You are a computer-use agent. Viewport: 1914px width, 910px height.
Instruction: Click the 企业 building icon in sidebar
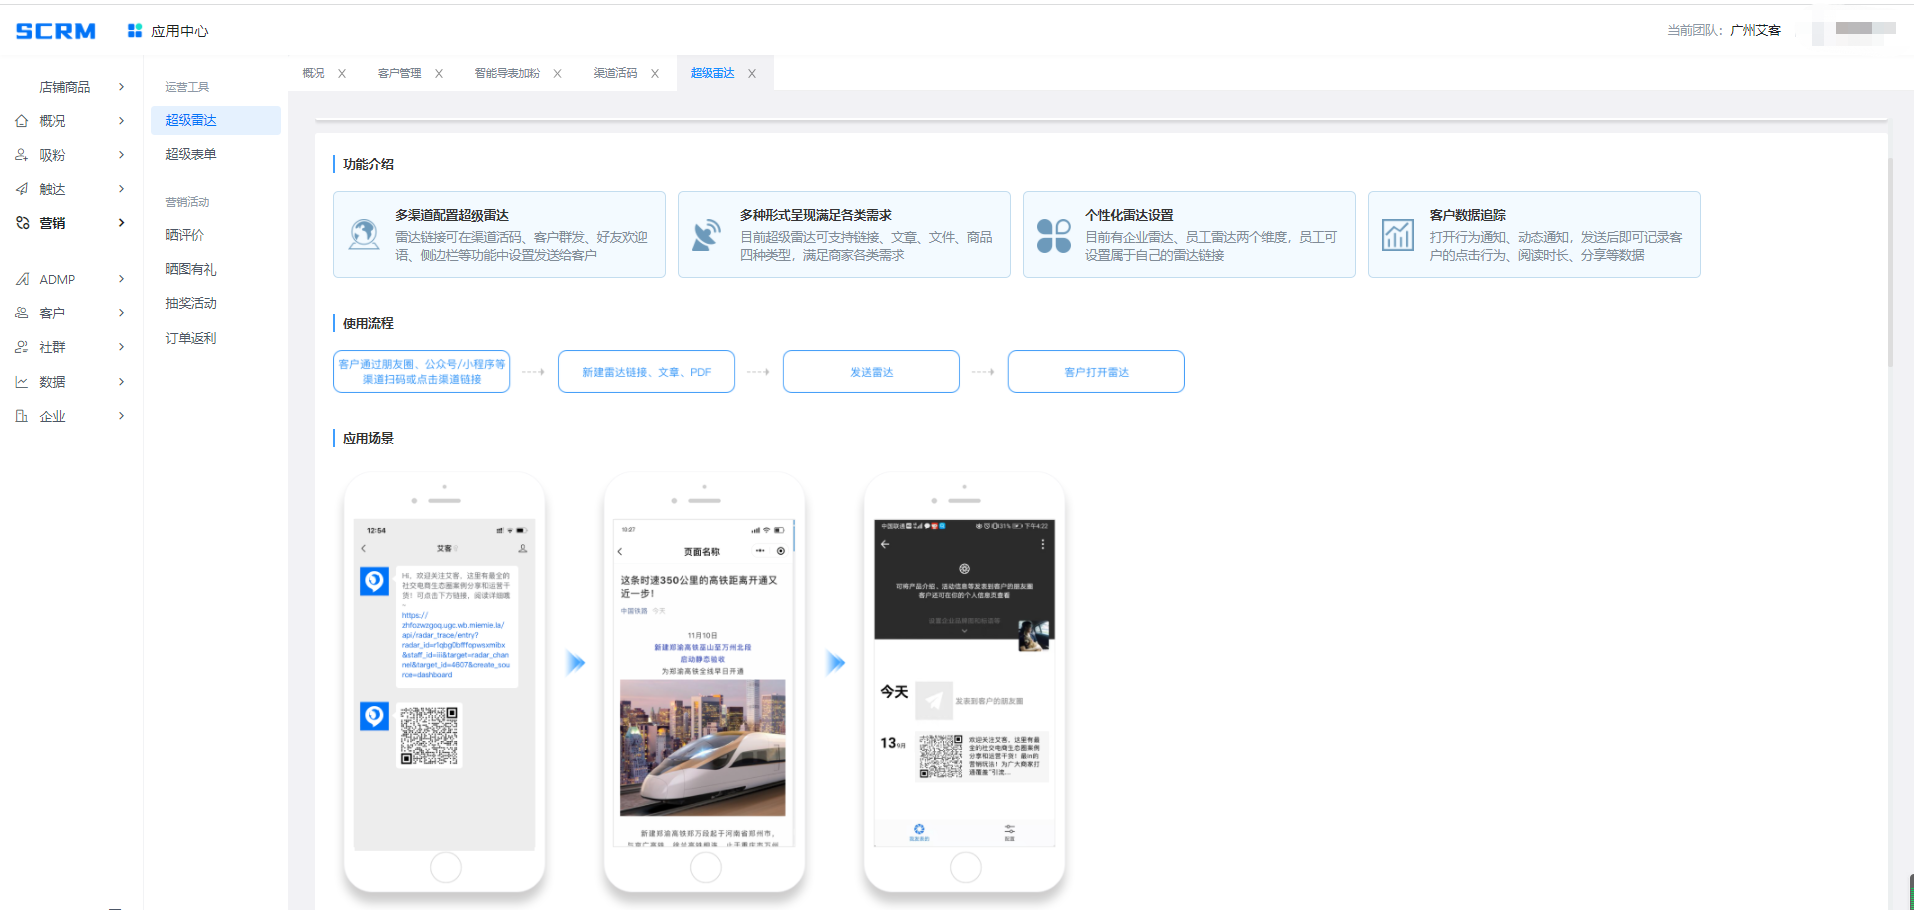[x=22, y=416]
